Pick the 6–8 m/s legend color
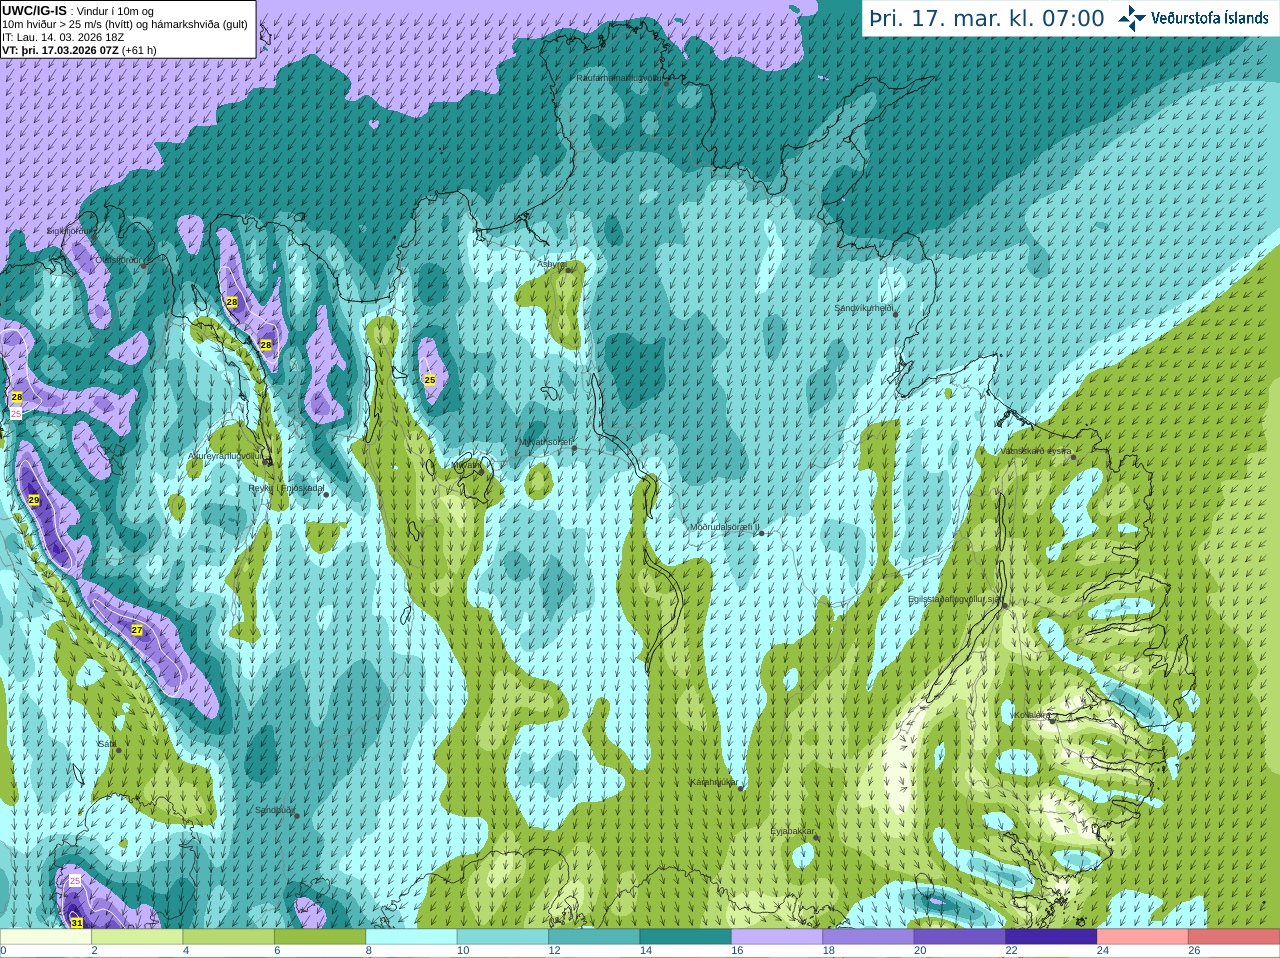Image resolution: width=1280 pixels, height=958 pixels. point(320,937)
